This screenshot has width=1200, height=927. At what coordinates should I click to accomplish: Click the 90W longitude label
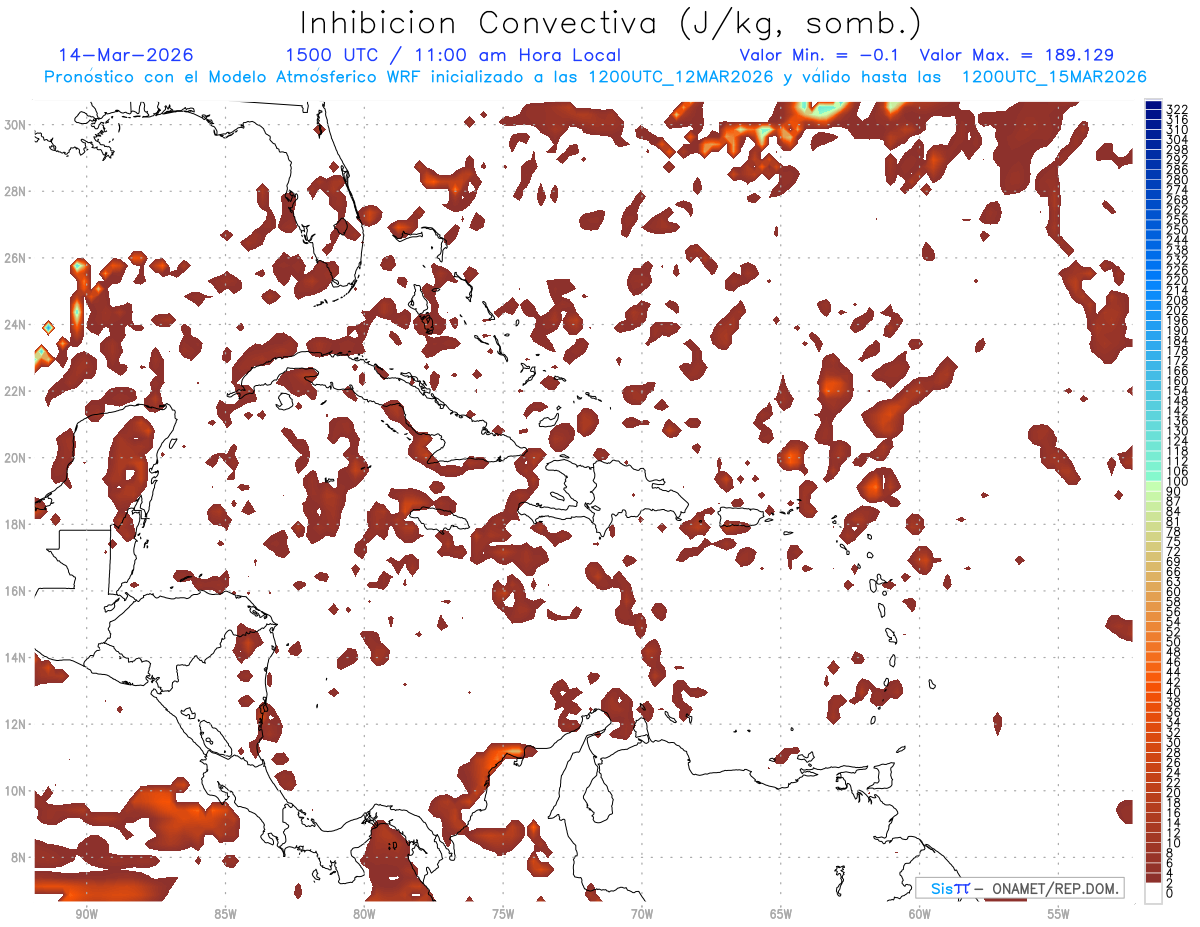click(86, 914)
